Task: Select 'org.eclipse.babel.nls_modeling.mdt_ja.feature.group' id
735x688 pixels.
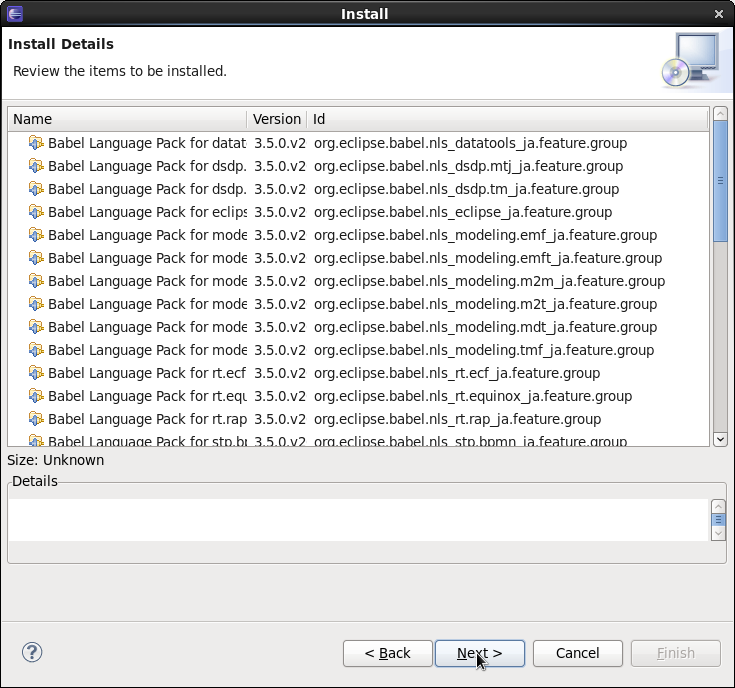Action: 485,327
